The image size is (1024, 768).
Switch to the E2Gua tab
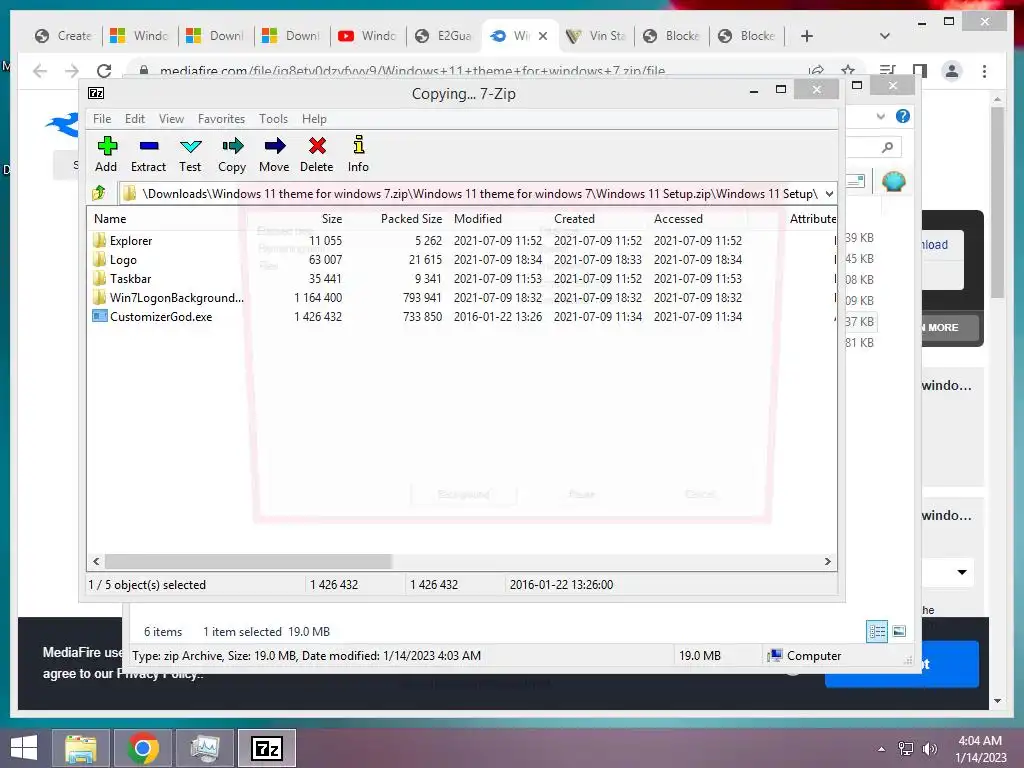point(444,36)
